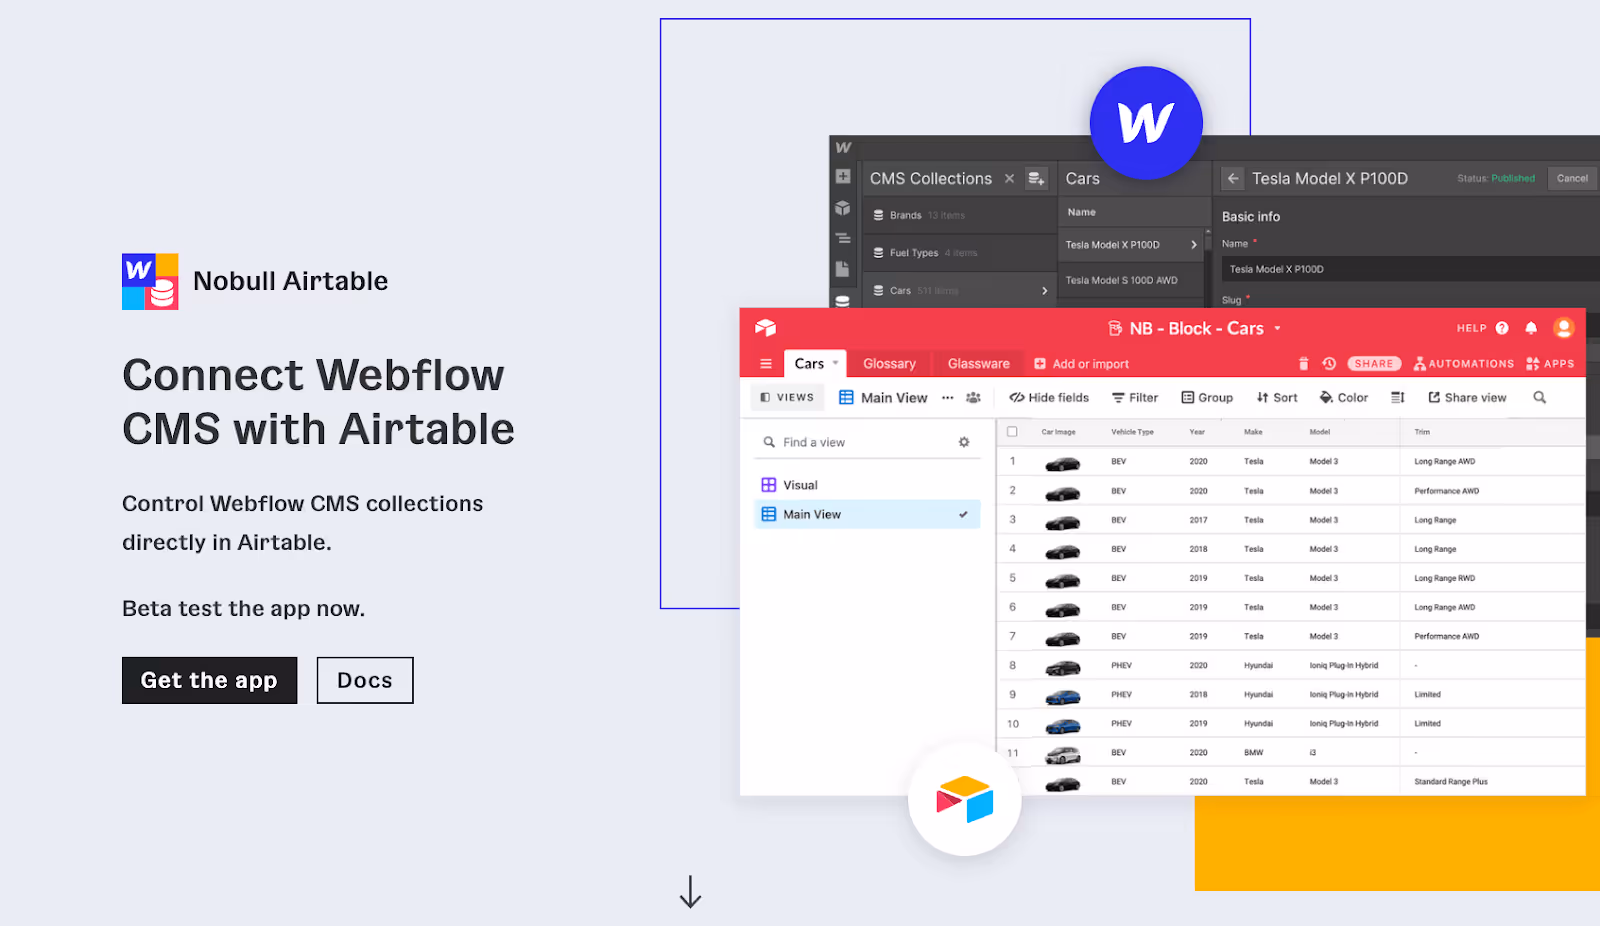Open the Symbols cube icon in Webflow sidebar

(843, 208)
